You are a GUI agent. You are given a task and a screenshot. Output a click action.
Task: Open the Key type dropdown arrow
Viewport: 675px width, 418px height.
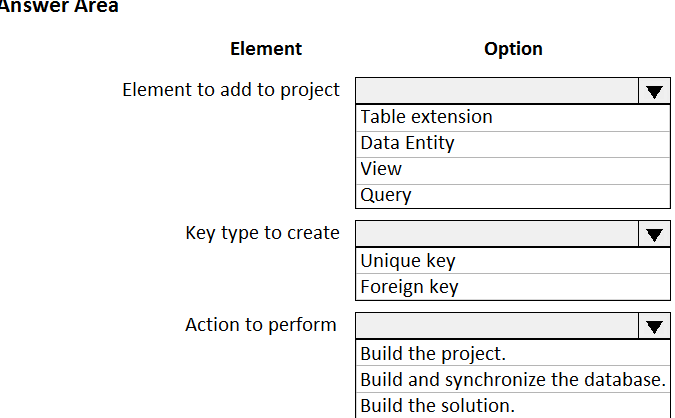(x=653, y=235)
